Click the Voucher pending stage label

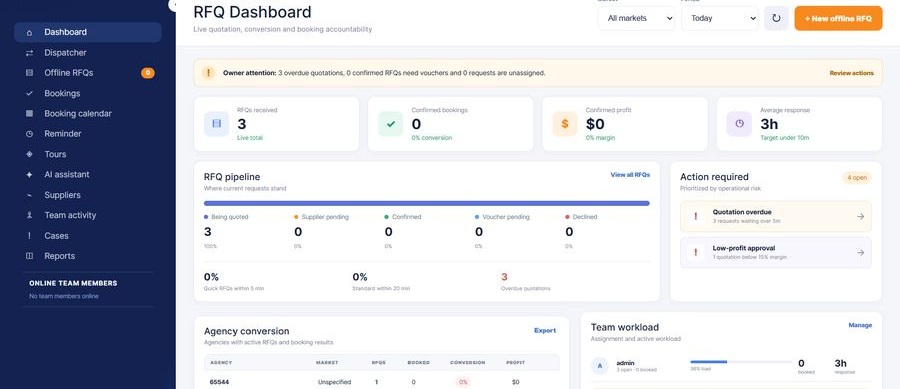coord(506,217)
